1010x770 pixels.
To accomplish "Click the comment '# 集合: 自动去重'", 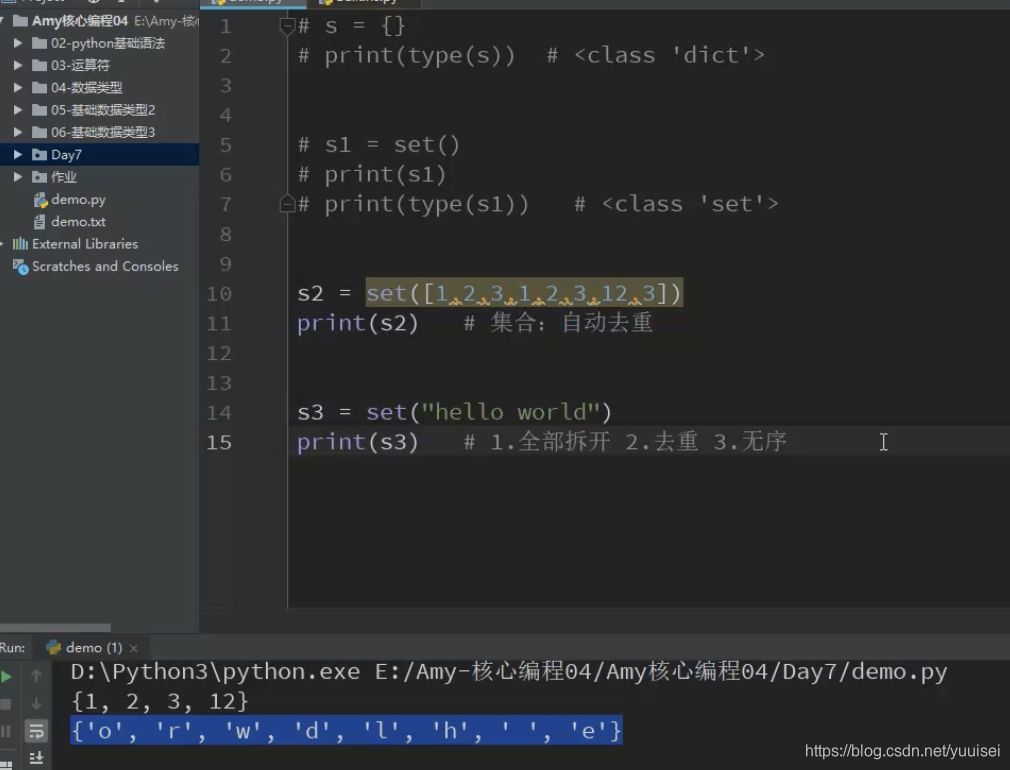I will [558, 323].
